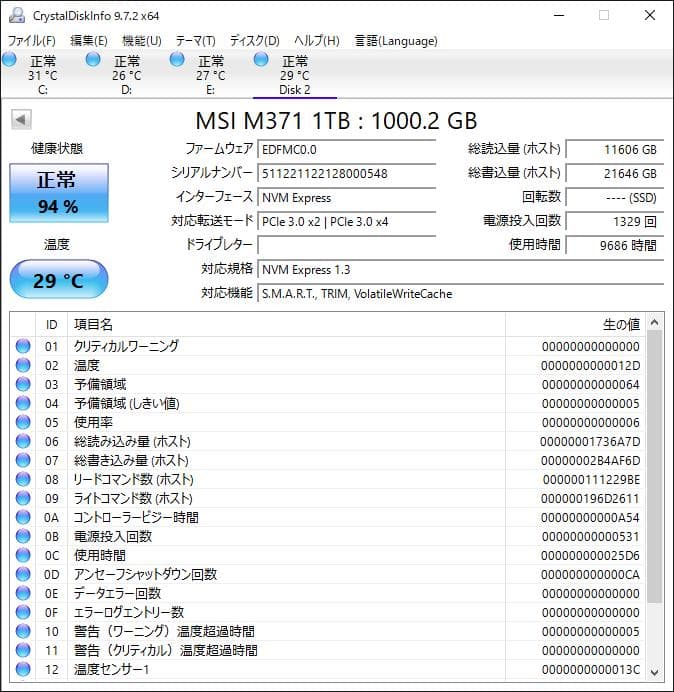Click the title MSI M371 1TB : 1000.2 GB
Image resolution: width=674 pixels, height=692 pixels.
(x=336, y=121)
